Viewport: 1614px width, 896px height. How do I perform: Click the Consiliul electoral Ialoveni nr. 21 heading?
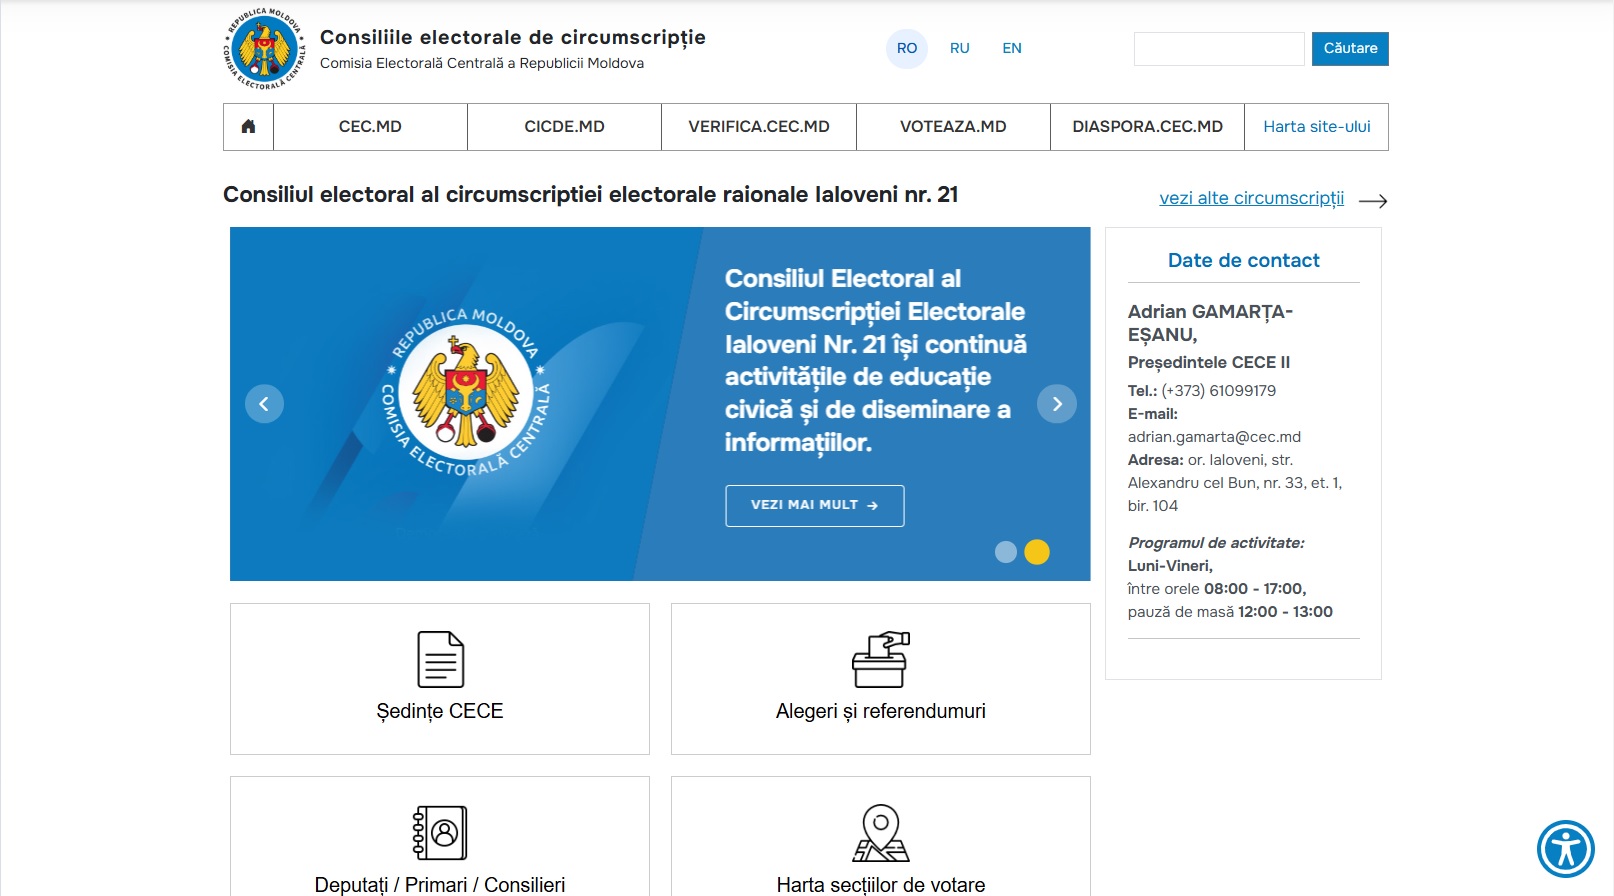click(591, 195)
